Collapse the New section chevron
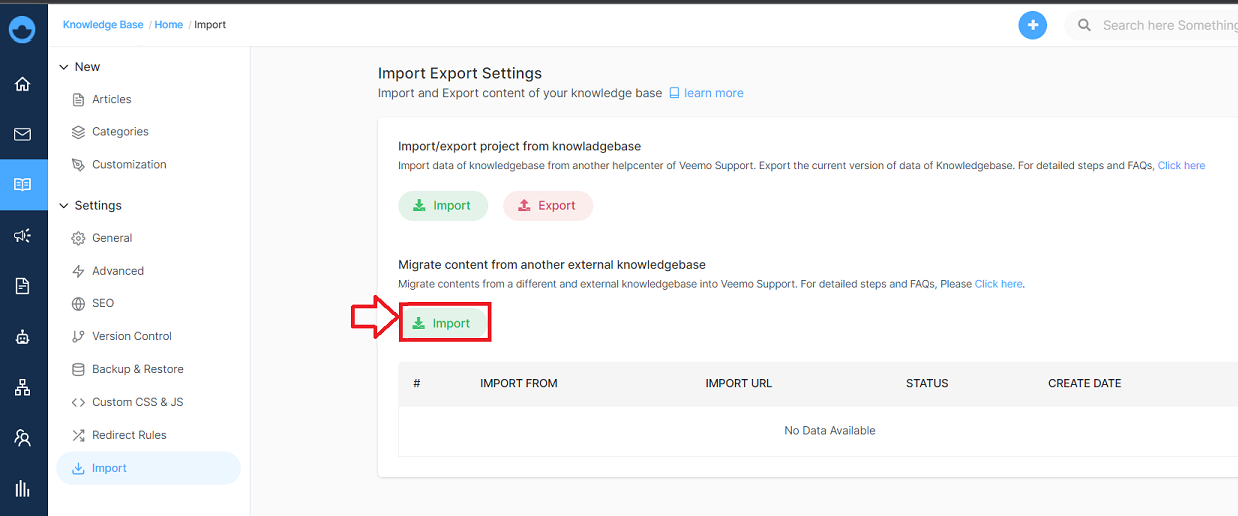 point(64,67)
